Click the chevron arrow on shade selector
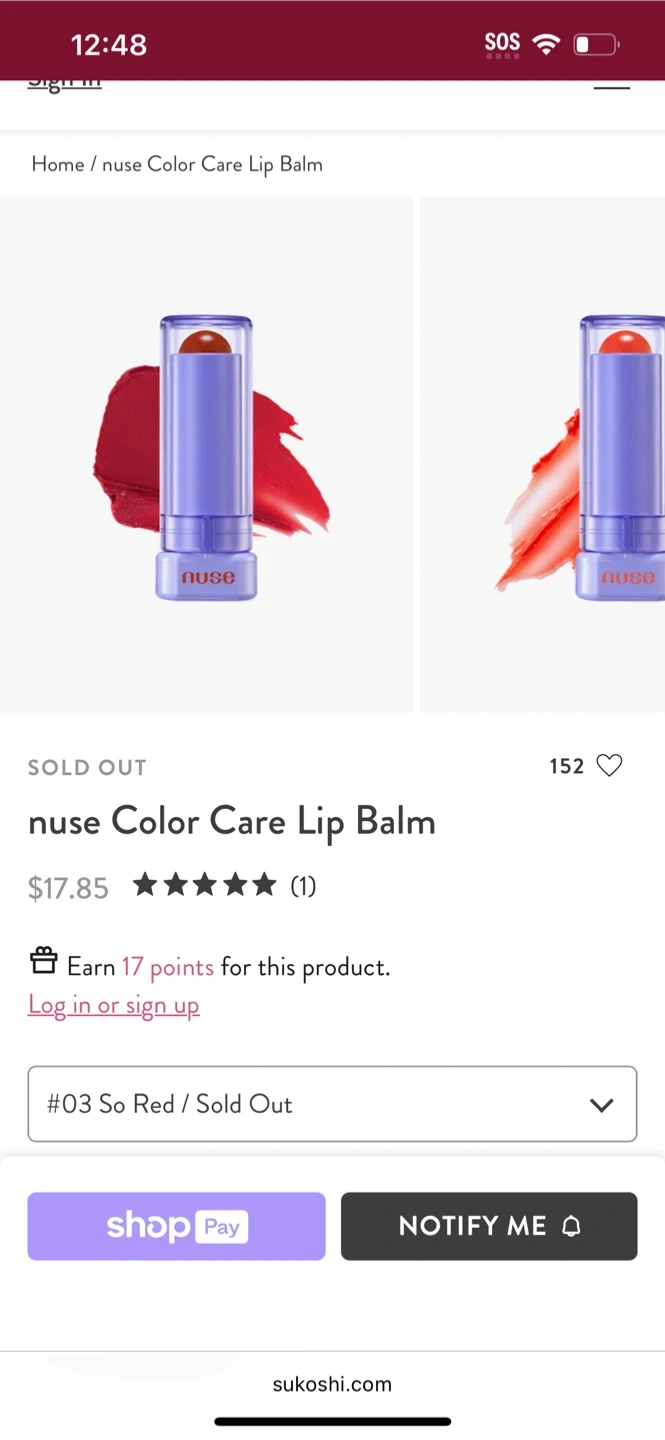This screenshot has height=1440, width=665. click(x=601, y=1105)
